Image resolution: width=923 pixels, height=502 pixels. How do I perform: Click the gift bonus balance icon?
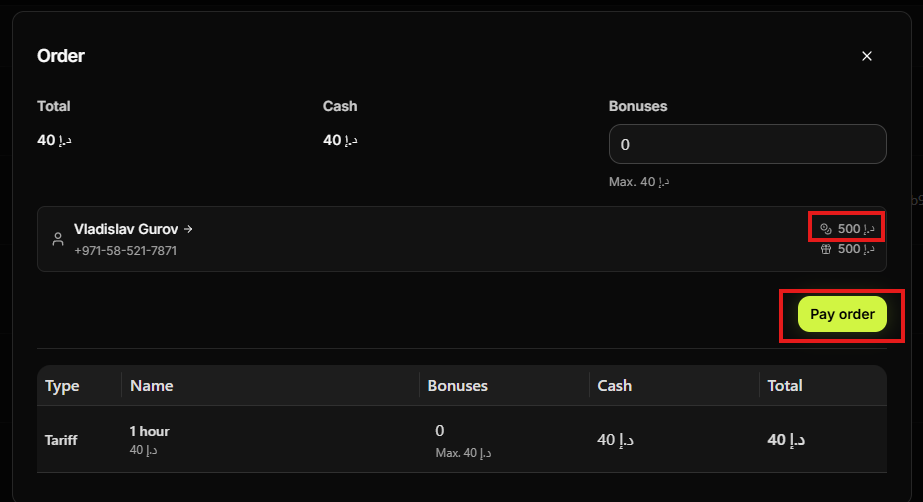pos(825,249)
